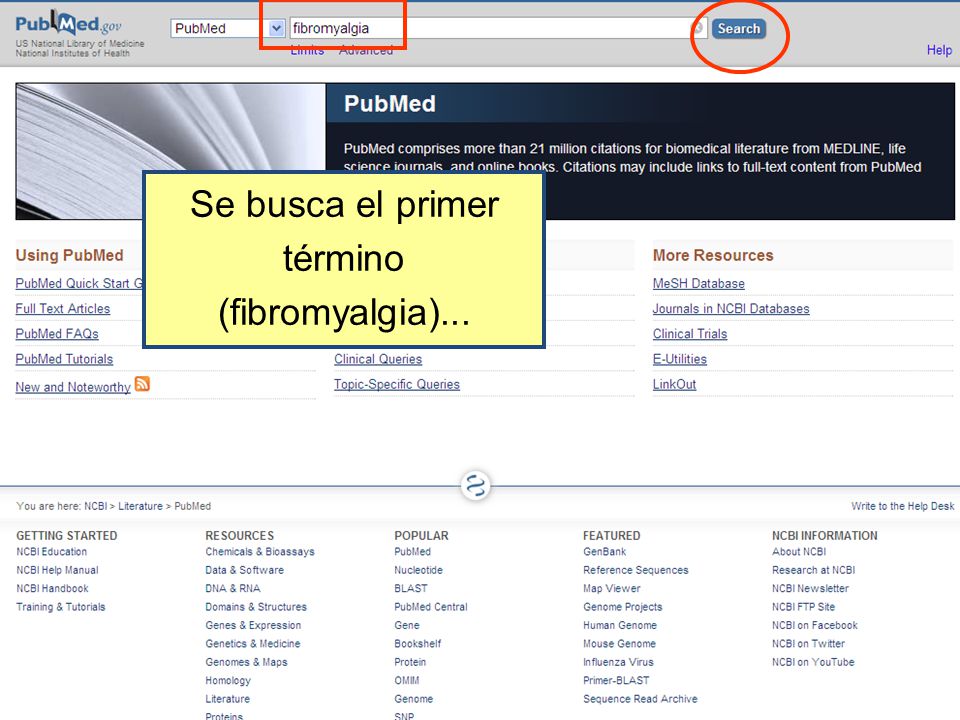Open BLAST footer link

pos(411,588)
